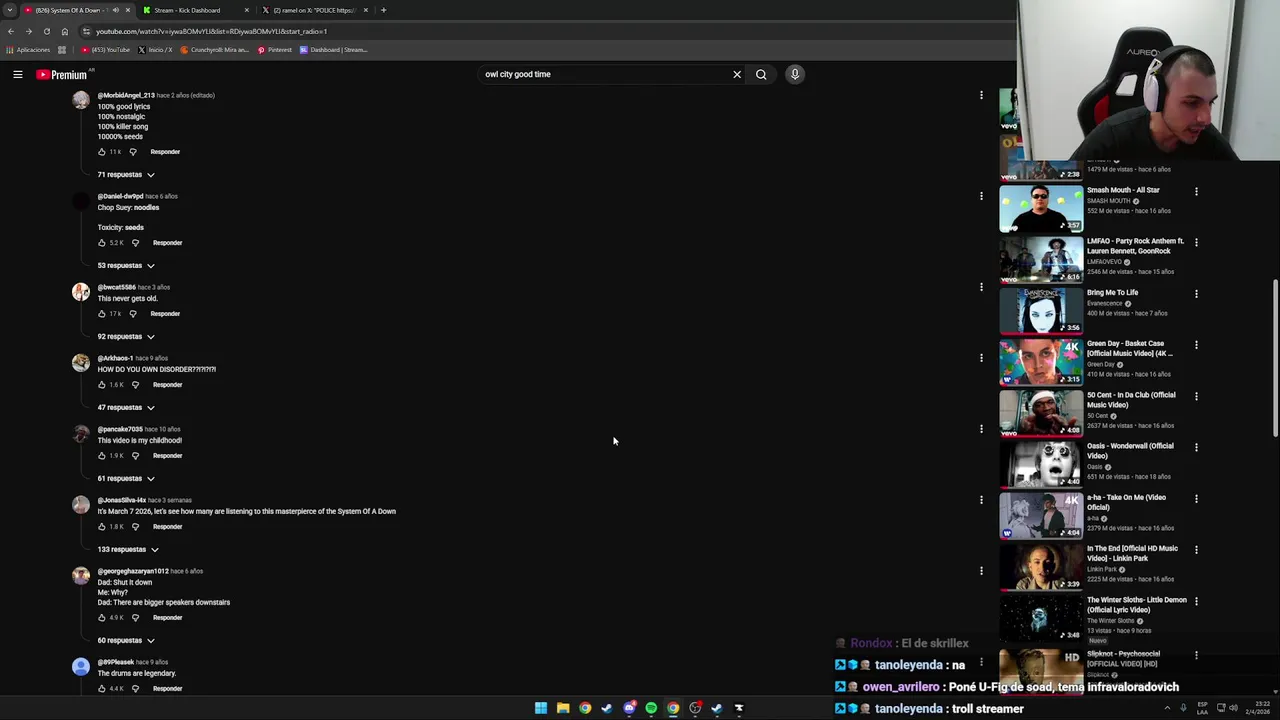Reply to 'The drums are legendary' comment
This screenshot has width=1280, height=720.
tap(167, 689)
